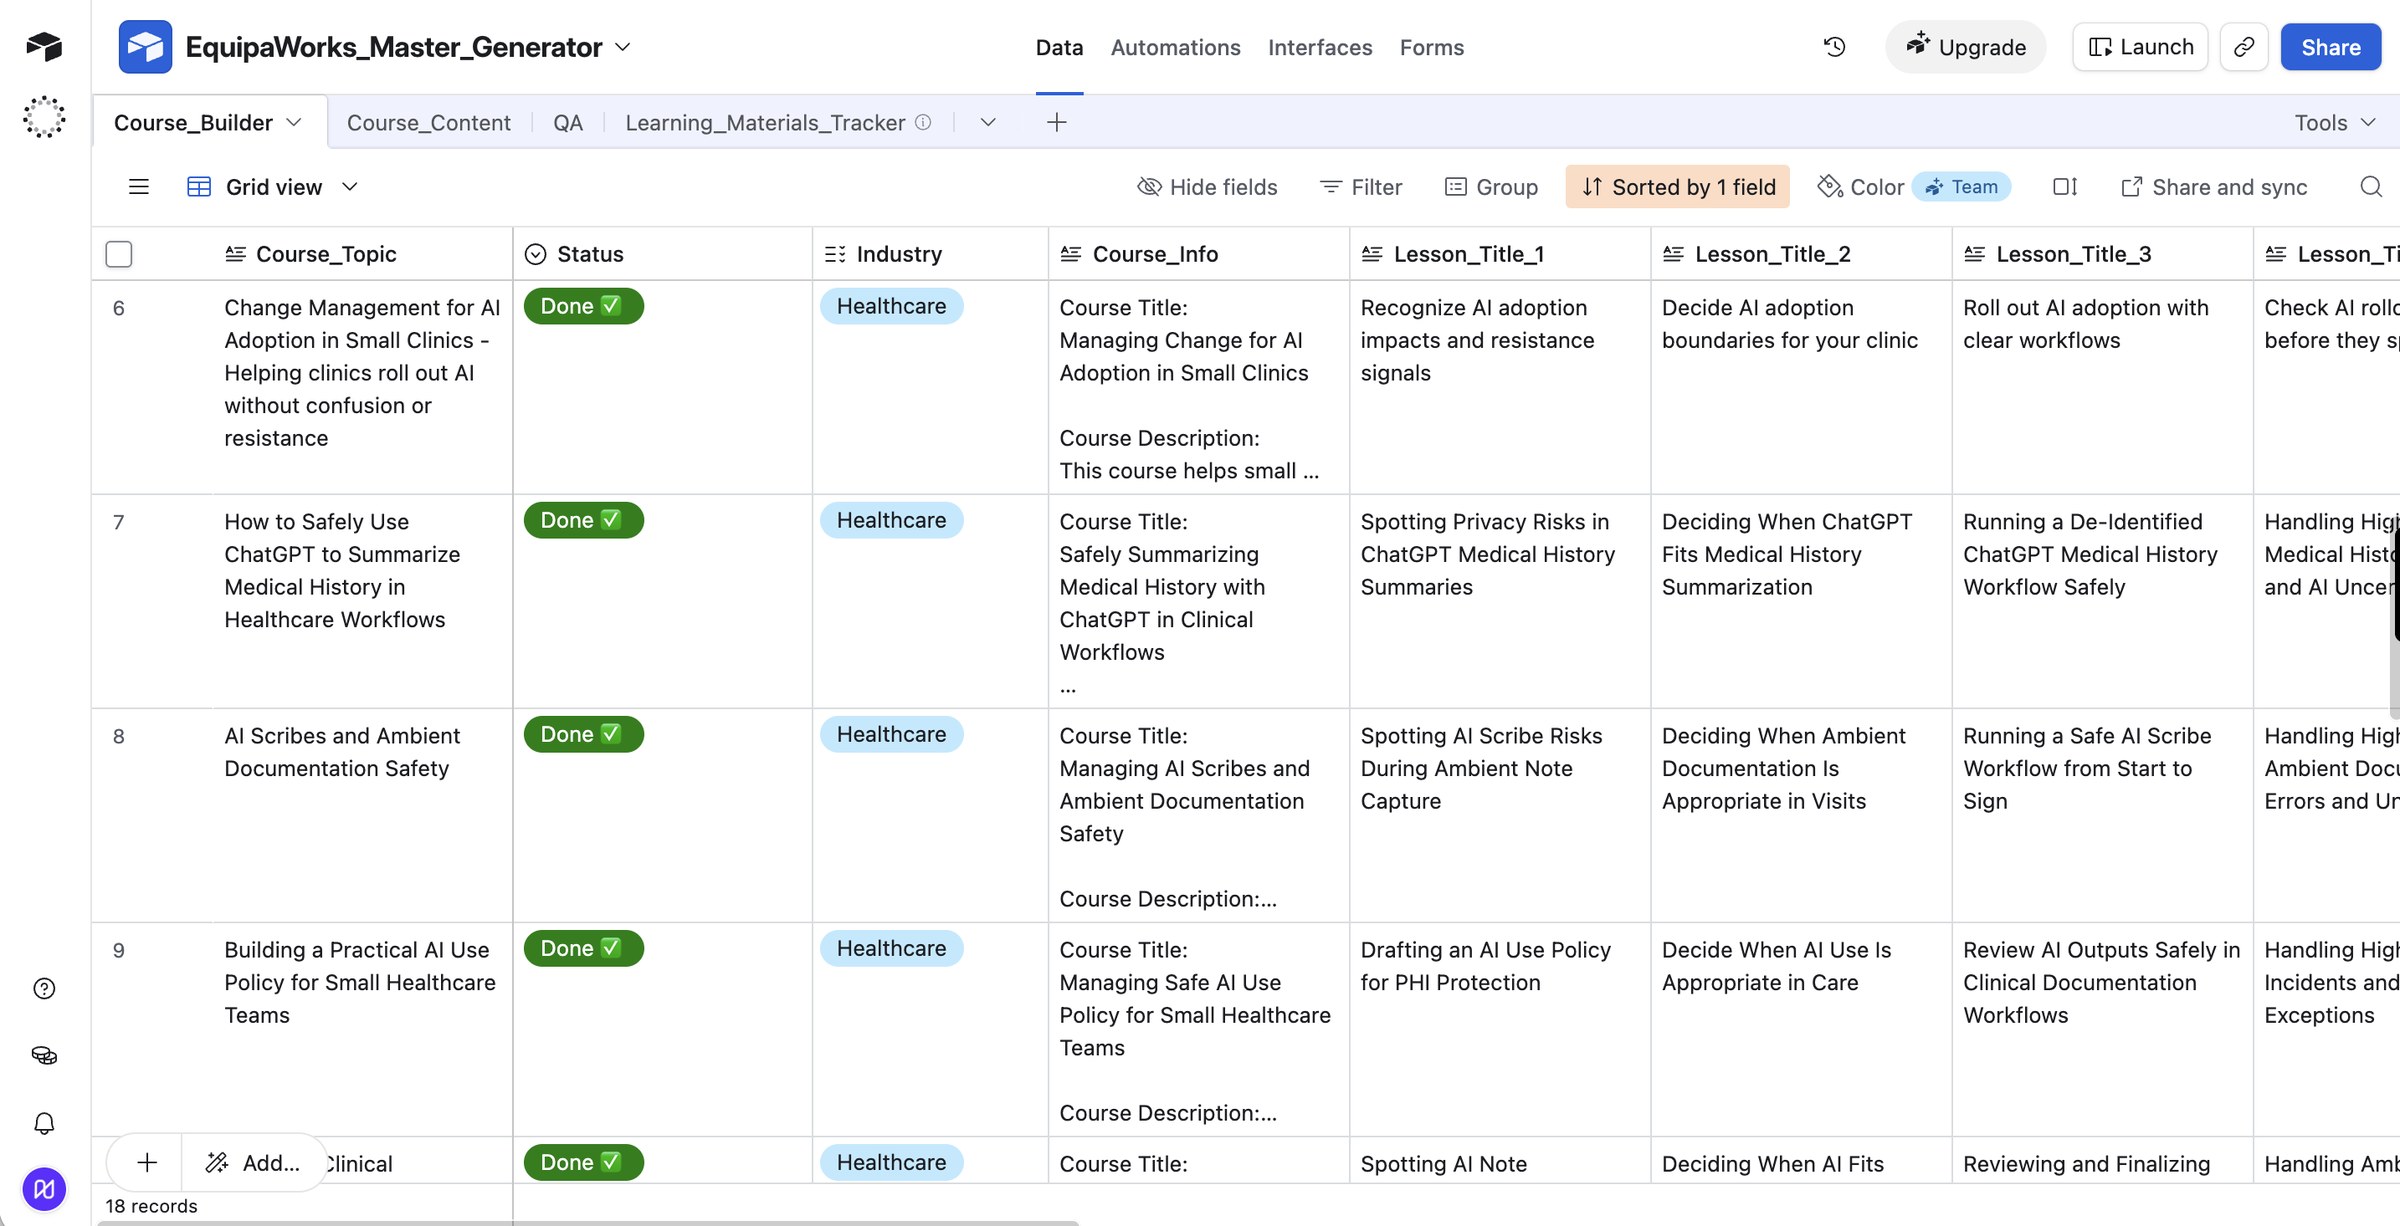Open Sorted by 1 field button

point(1677,187)
